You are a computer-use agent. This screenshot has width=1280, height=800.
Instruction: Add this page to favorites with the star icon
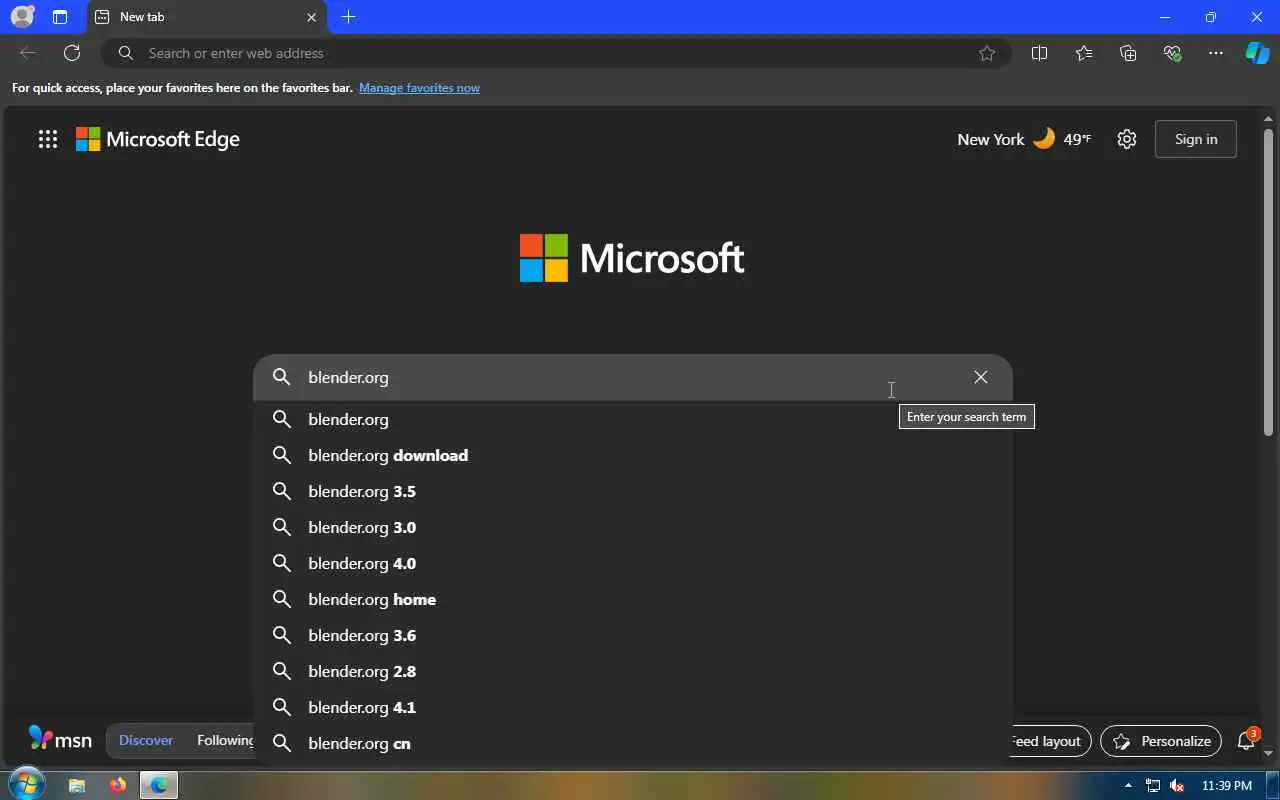pyautogui.click(x=987, y=53)
